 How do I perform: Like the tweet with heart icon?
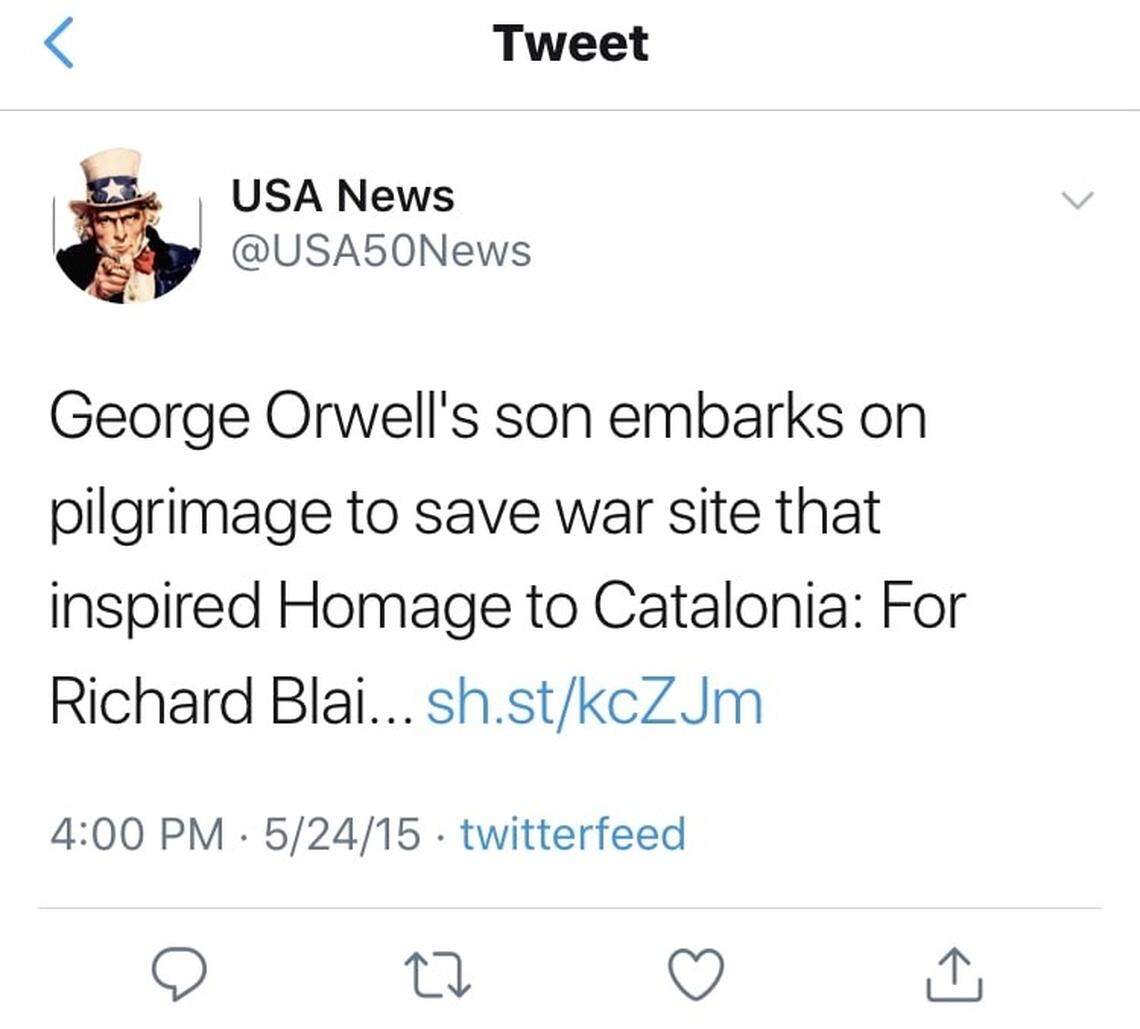coord(696,974)
